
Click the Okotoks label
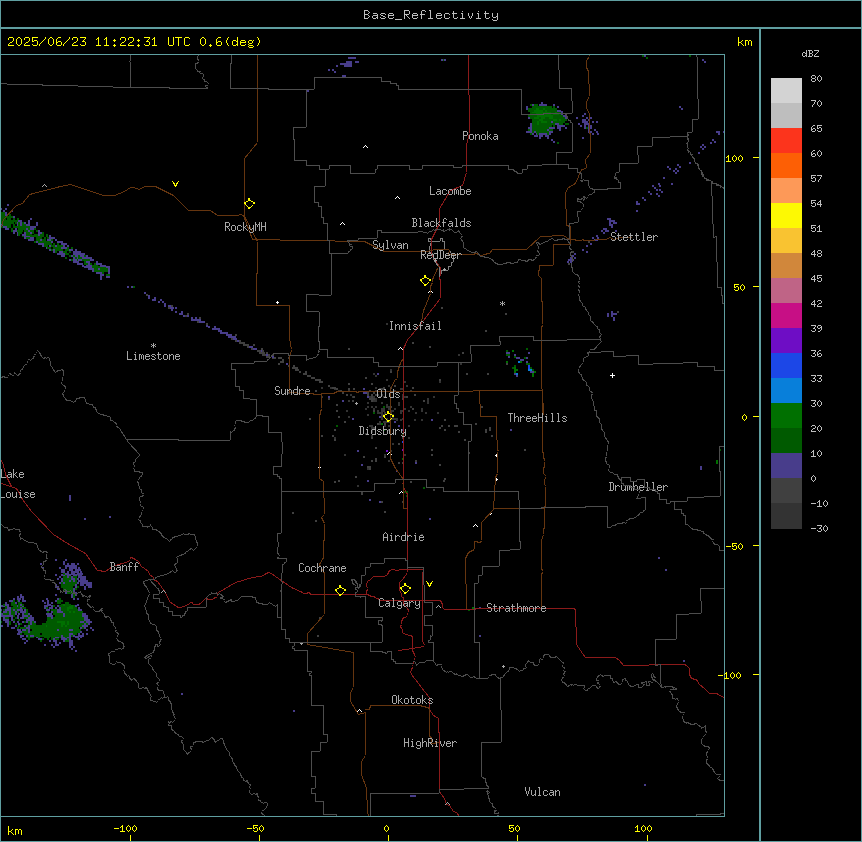(412, 700)
